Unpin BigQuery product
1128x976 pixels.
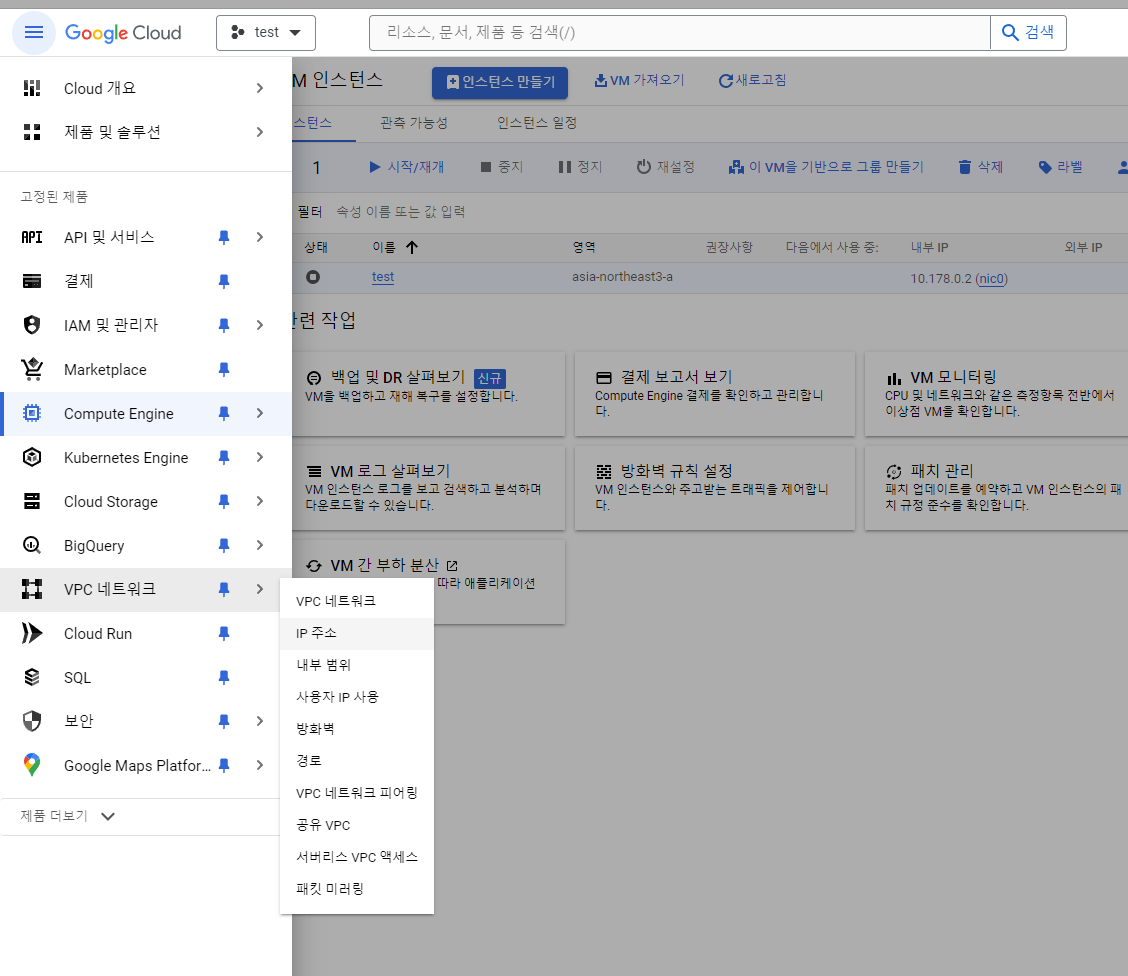click(224, 545)
